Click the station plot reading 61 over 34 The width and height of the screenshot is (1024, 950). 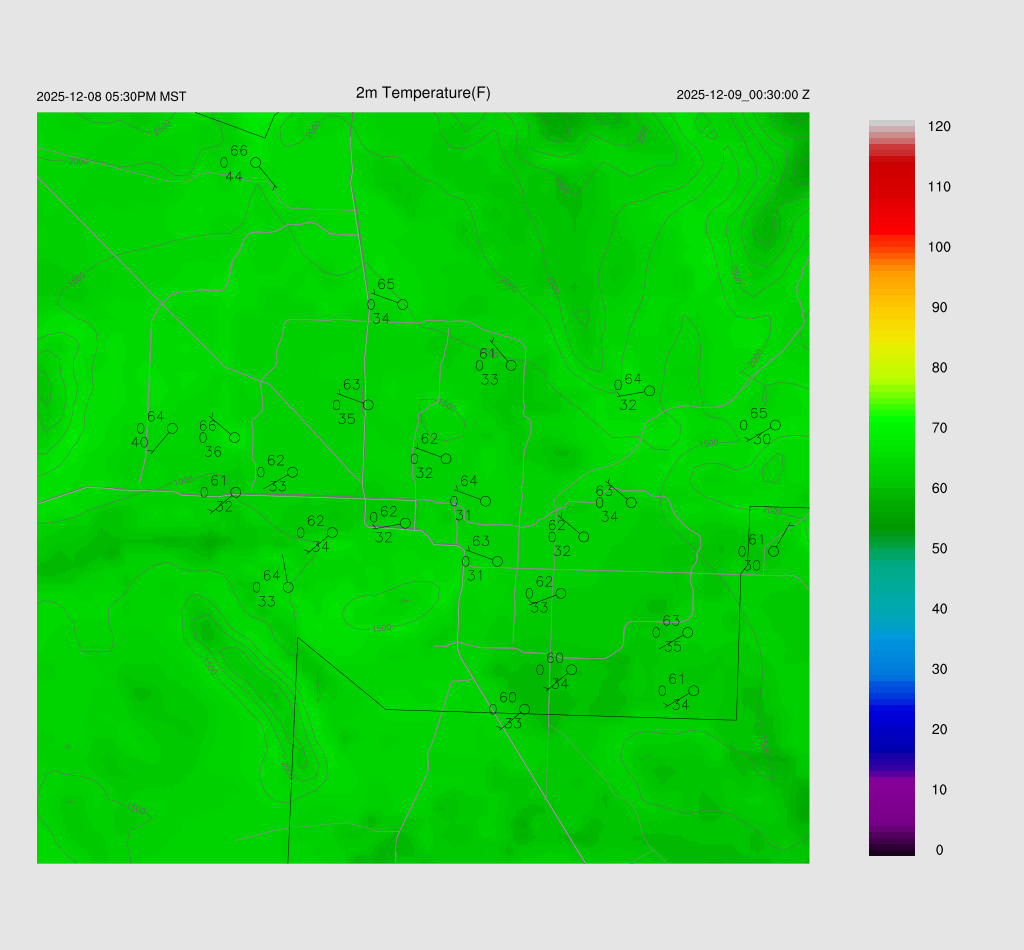[693, 691]
